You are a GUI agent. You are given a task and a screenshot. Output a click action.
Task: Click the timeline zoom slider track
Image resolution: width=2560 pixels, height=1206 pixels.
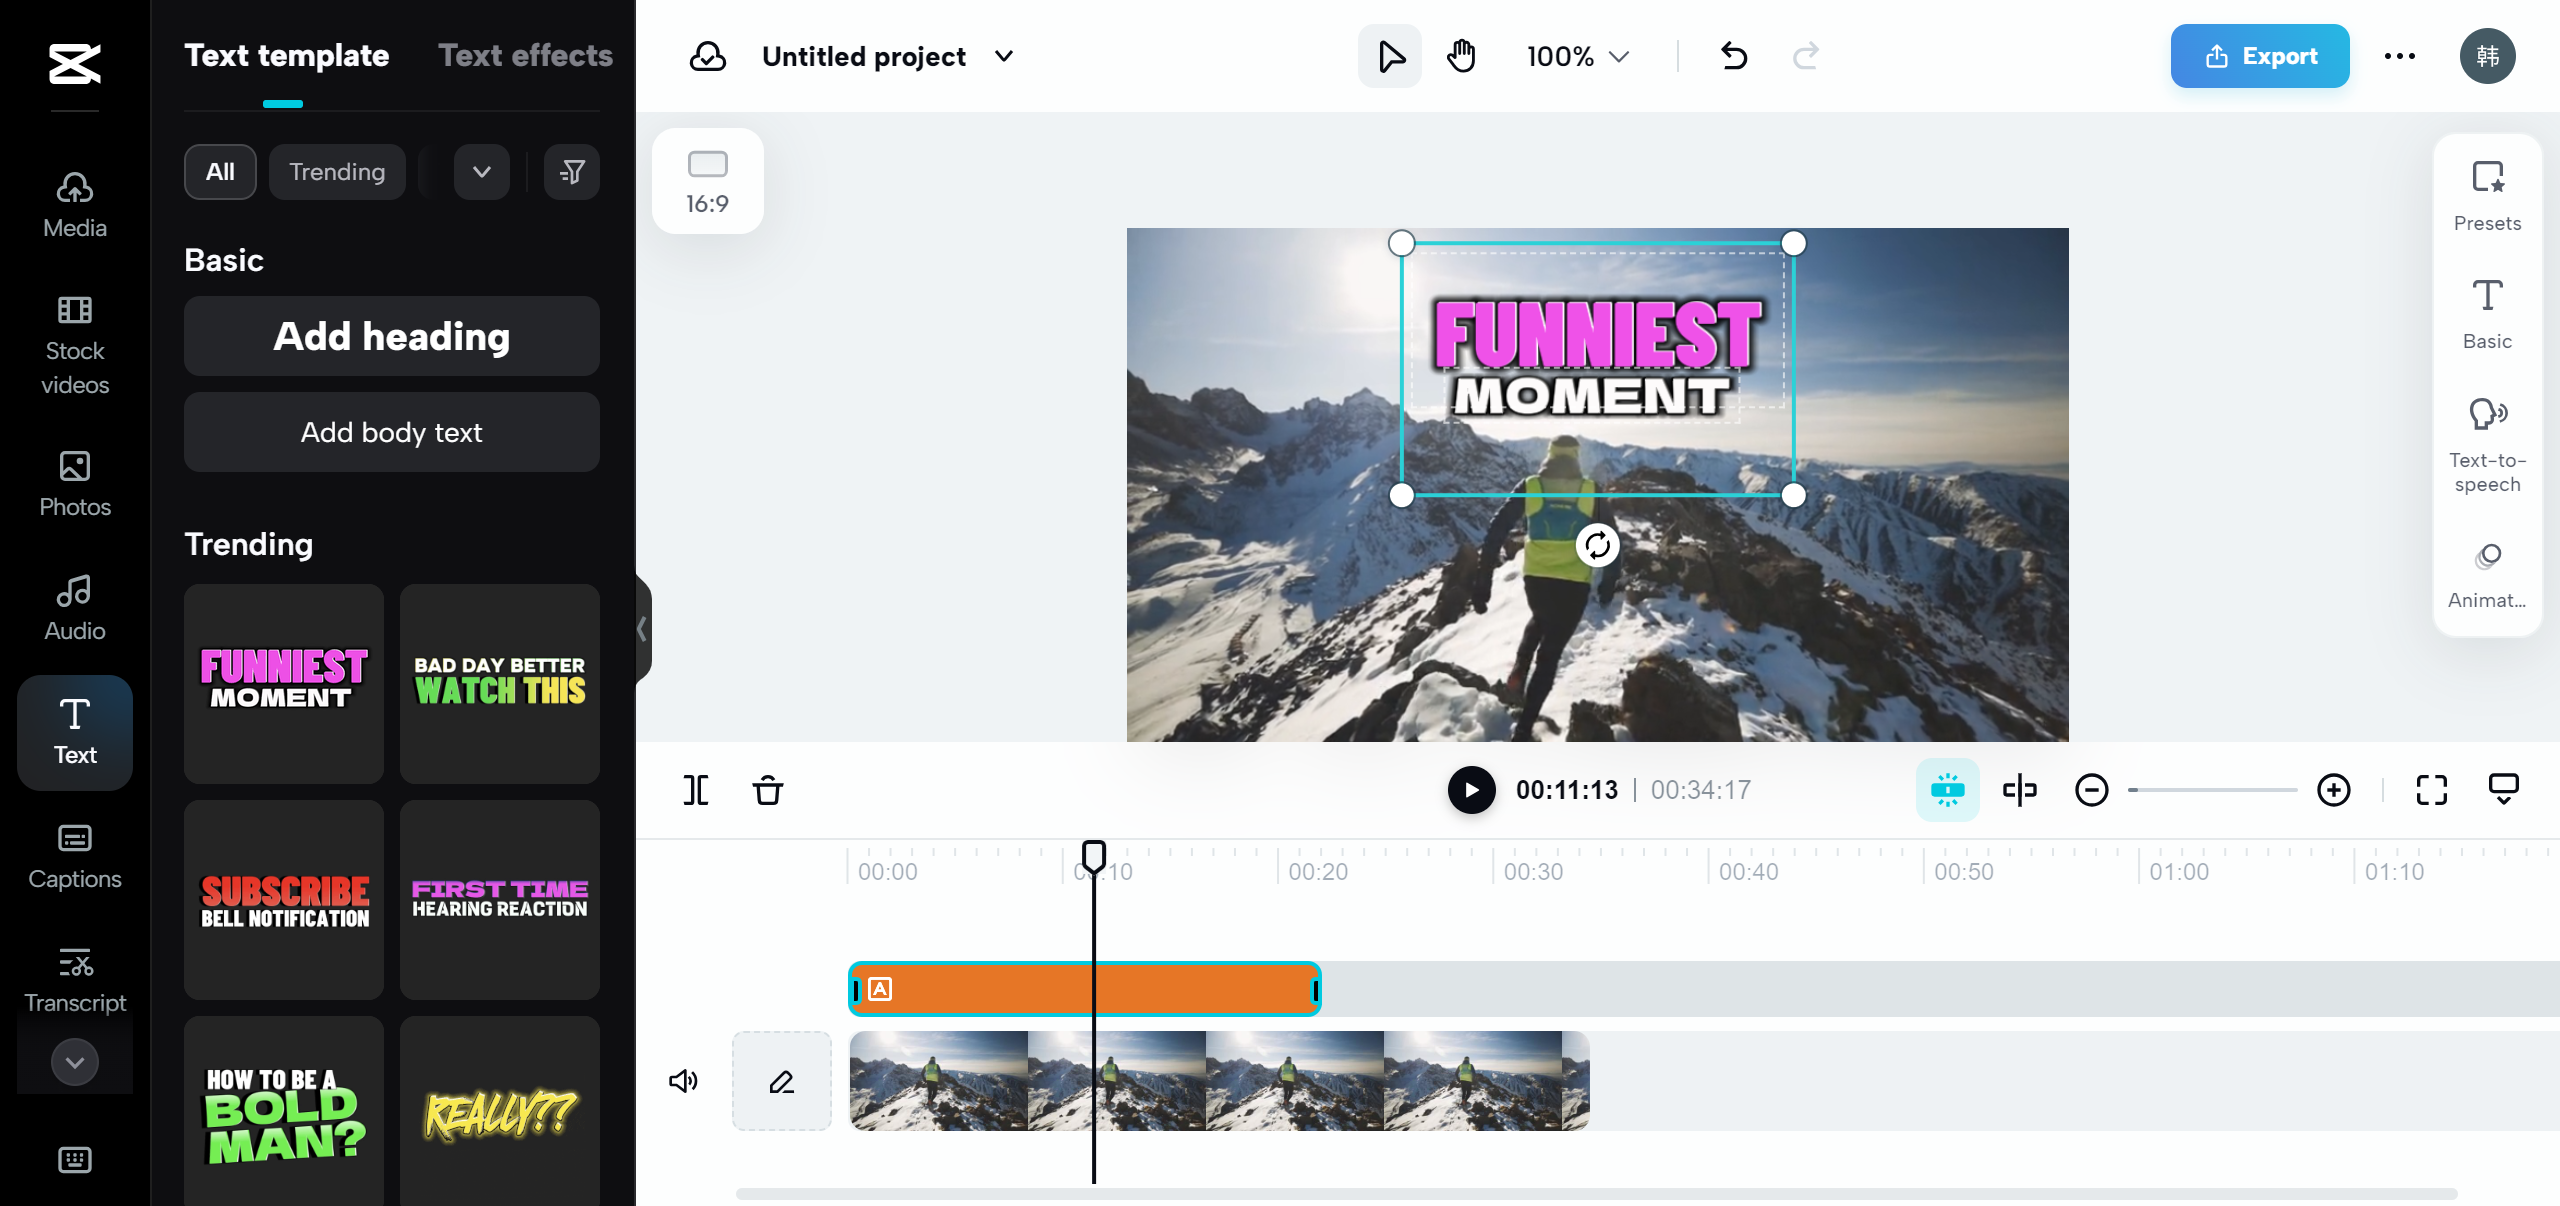[x=2212, y=790]
